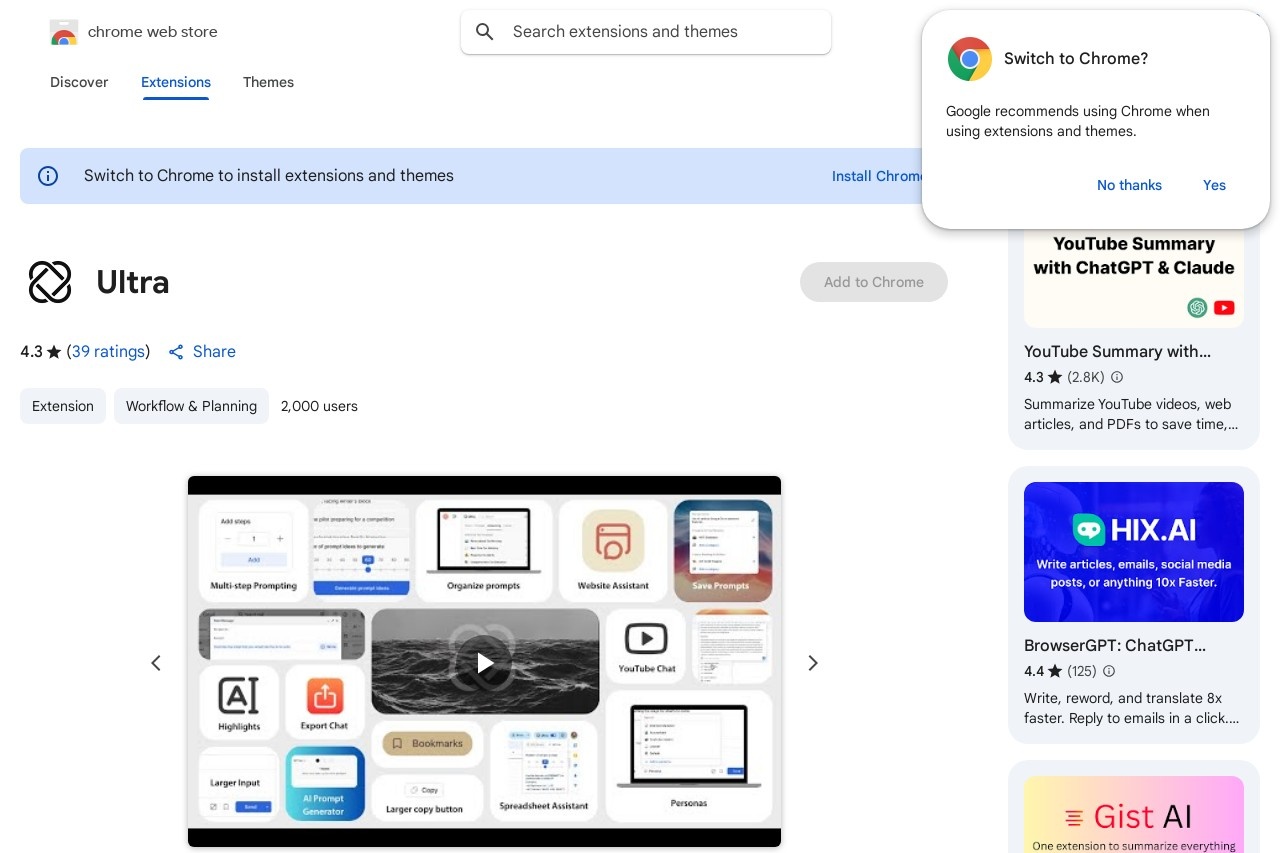Click the info icon in the blue banner

click(48, 176)
